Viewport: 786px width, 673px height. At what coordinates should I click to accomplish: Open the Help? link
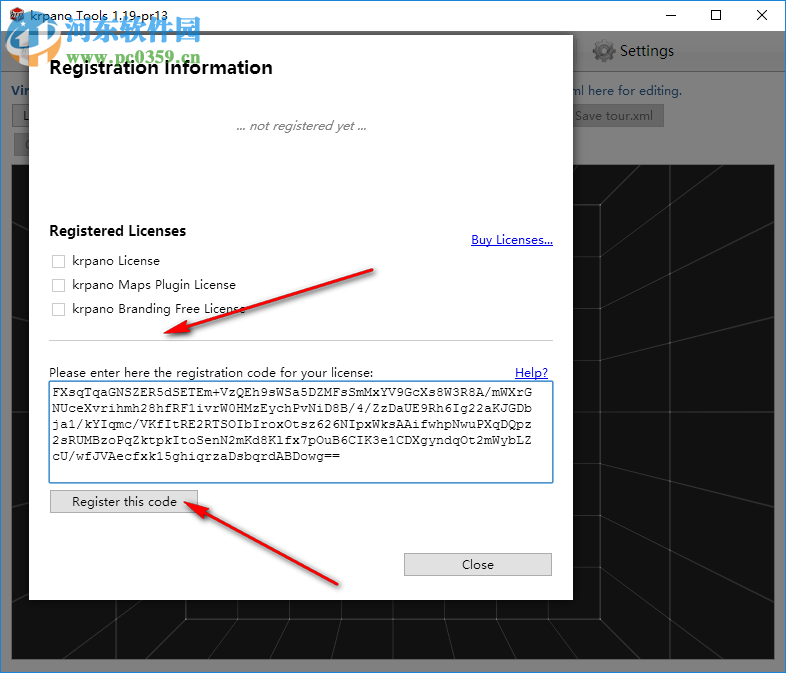point(531,373)
